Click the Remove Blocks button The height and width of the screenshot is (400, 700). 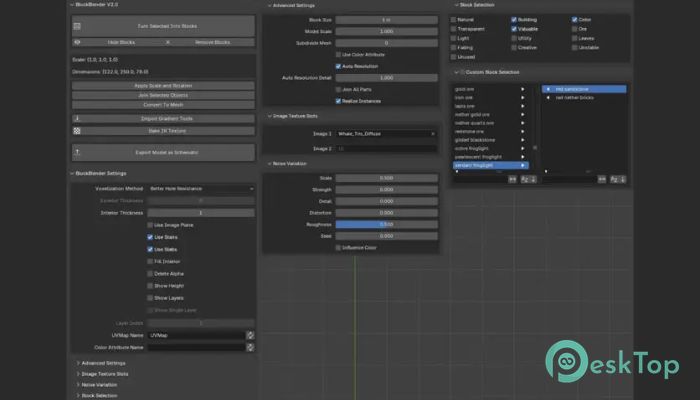click(212, 42)
